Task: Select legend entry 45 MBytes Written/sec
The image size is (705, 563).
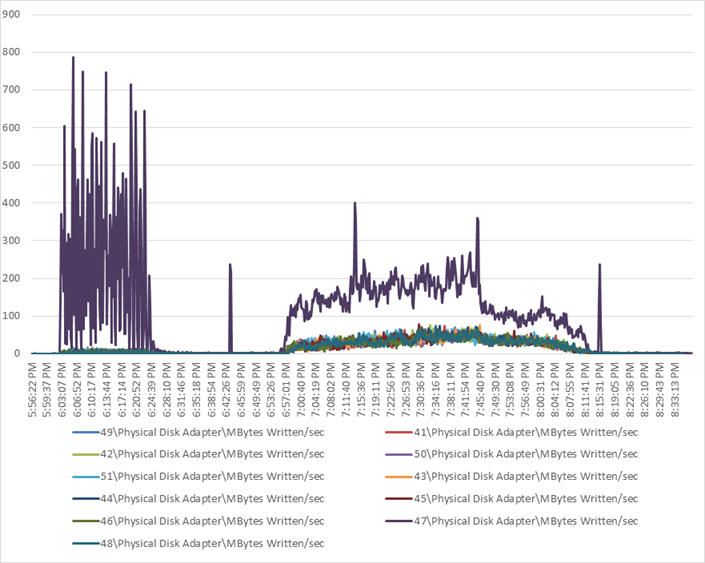Action: tap(512, 499)
